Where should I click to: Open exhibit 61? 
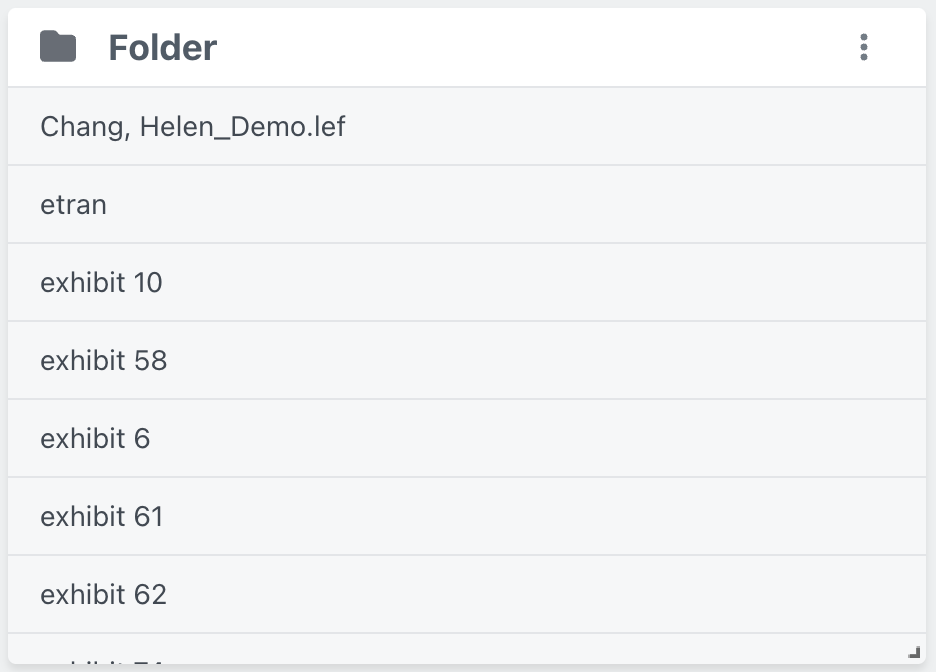(x=103, y=517)
